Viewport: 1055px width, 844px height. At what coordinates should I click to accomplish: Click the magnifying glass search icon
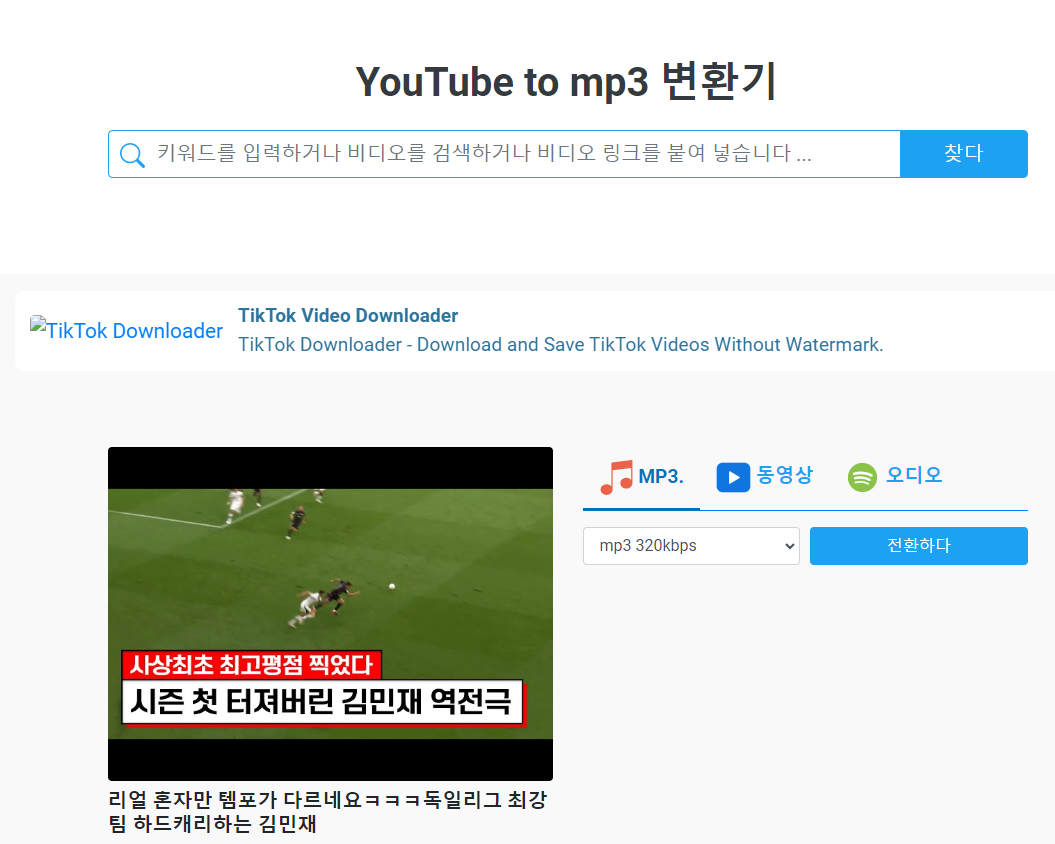132,153
